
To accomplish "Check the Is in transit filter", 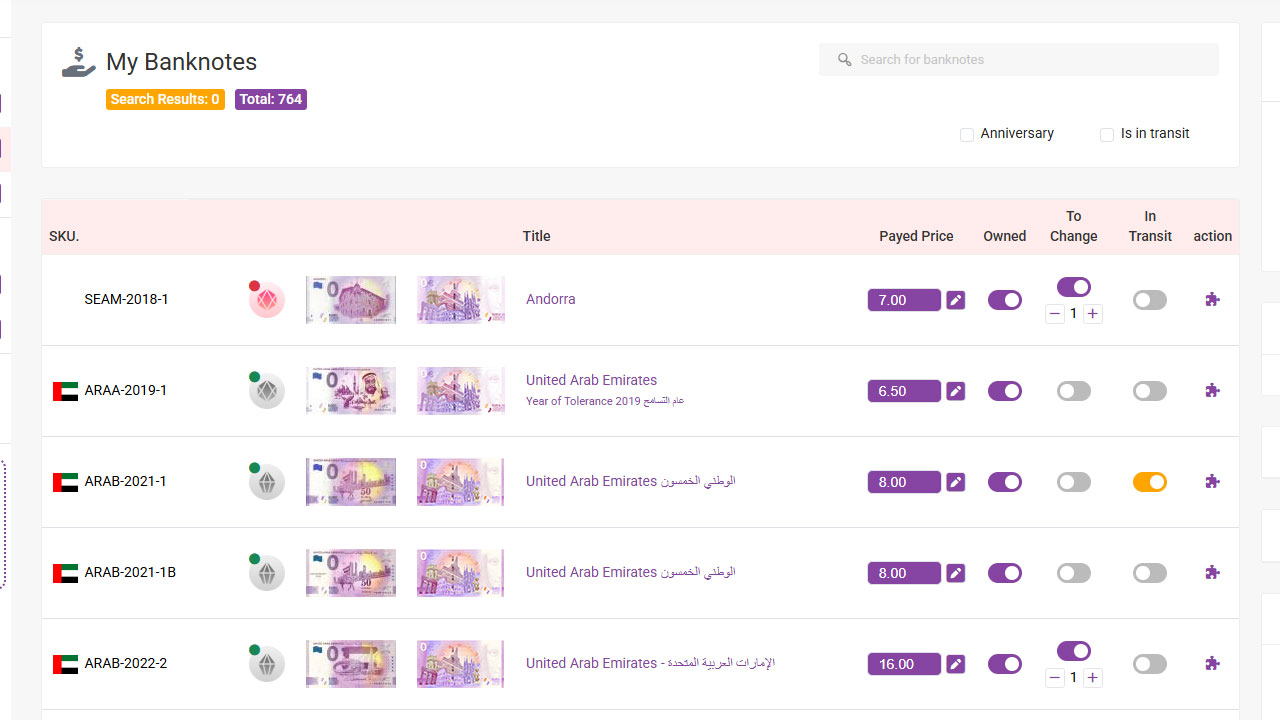I will coord(1107,135).
